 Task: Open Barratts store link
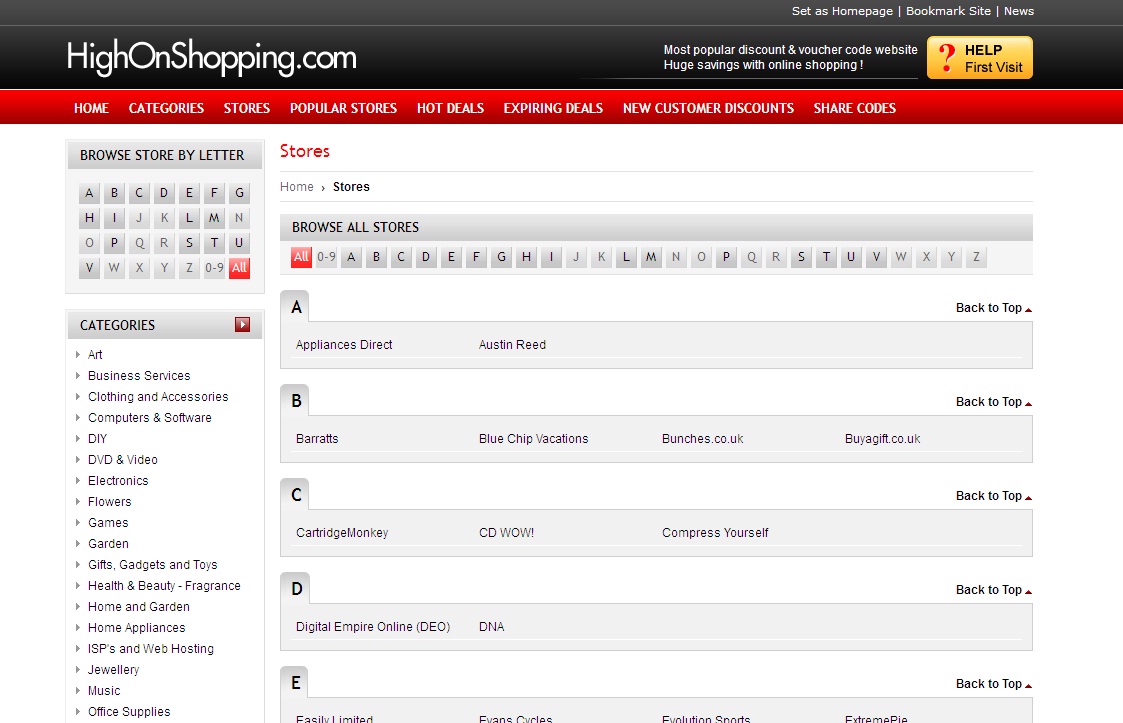(317, 439)
